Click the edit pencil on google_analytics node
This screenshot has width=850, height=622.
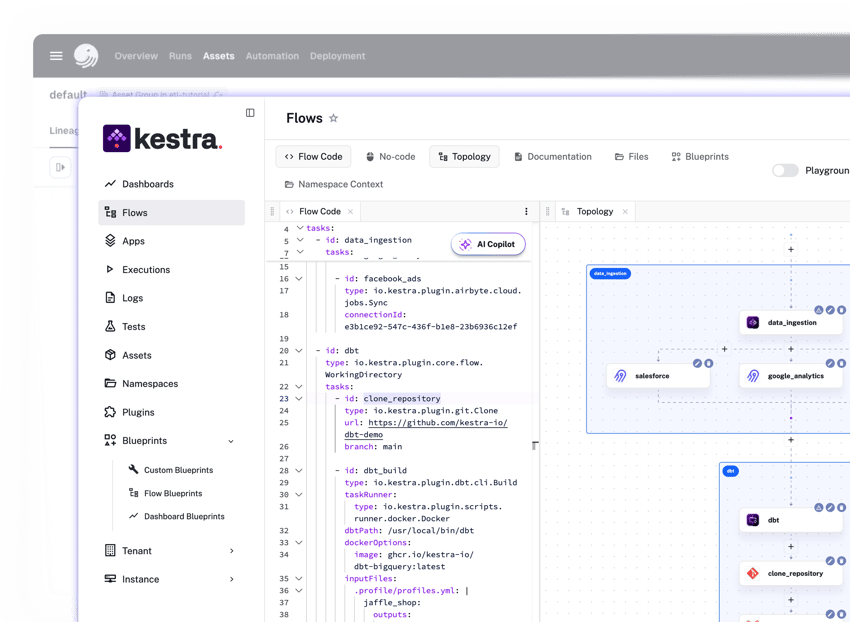[x=829, y=363]
